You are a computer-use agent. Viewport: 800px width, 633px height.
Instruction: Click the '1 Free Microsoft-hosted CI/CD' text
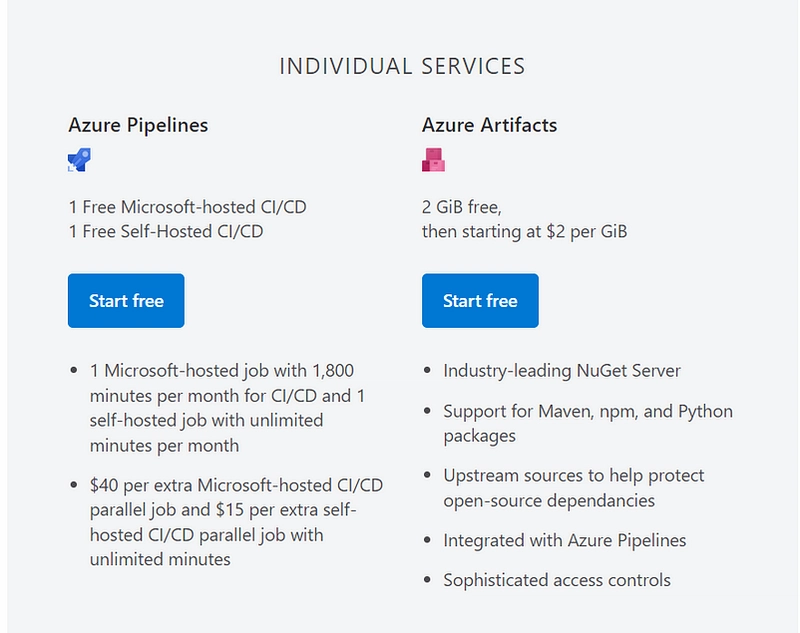(x=188, y=207)
